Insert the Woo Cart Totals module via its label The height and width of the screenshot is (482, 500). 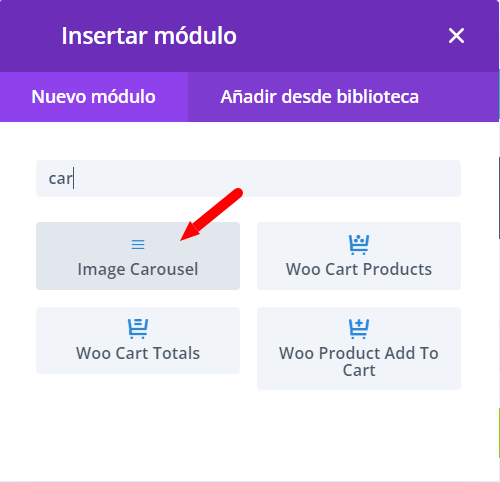tap(138, 353)
